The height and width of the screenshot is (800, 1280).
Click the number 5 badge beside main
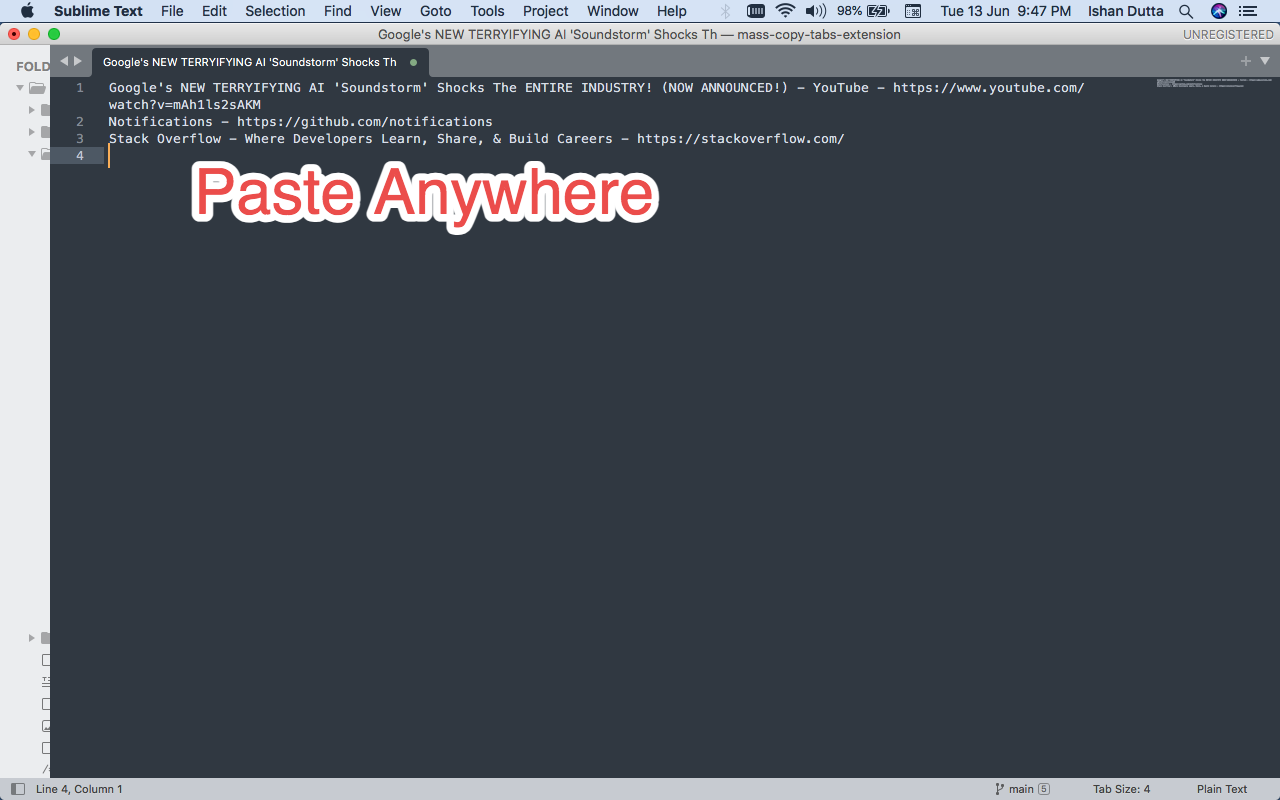click(x=1044, y=789)
